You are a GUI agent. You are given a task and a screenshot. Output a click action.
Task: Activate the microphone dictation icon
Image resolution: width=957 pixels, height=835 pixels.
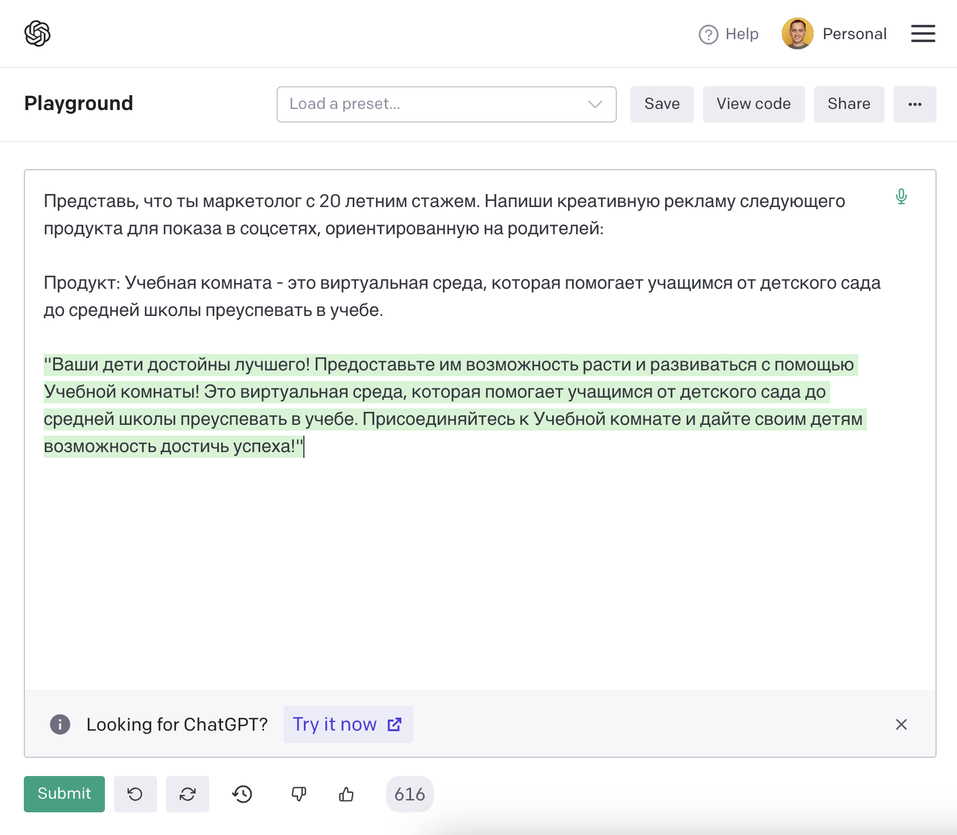point(901,196)
